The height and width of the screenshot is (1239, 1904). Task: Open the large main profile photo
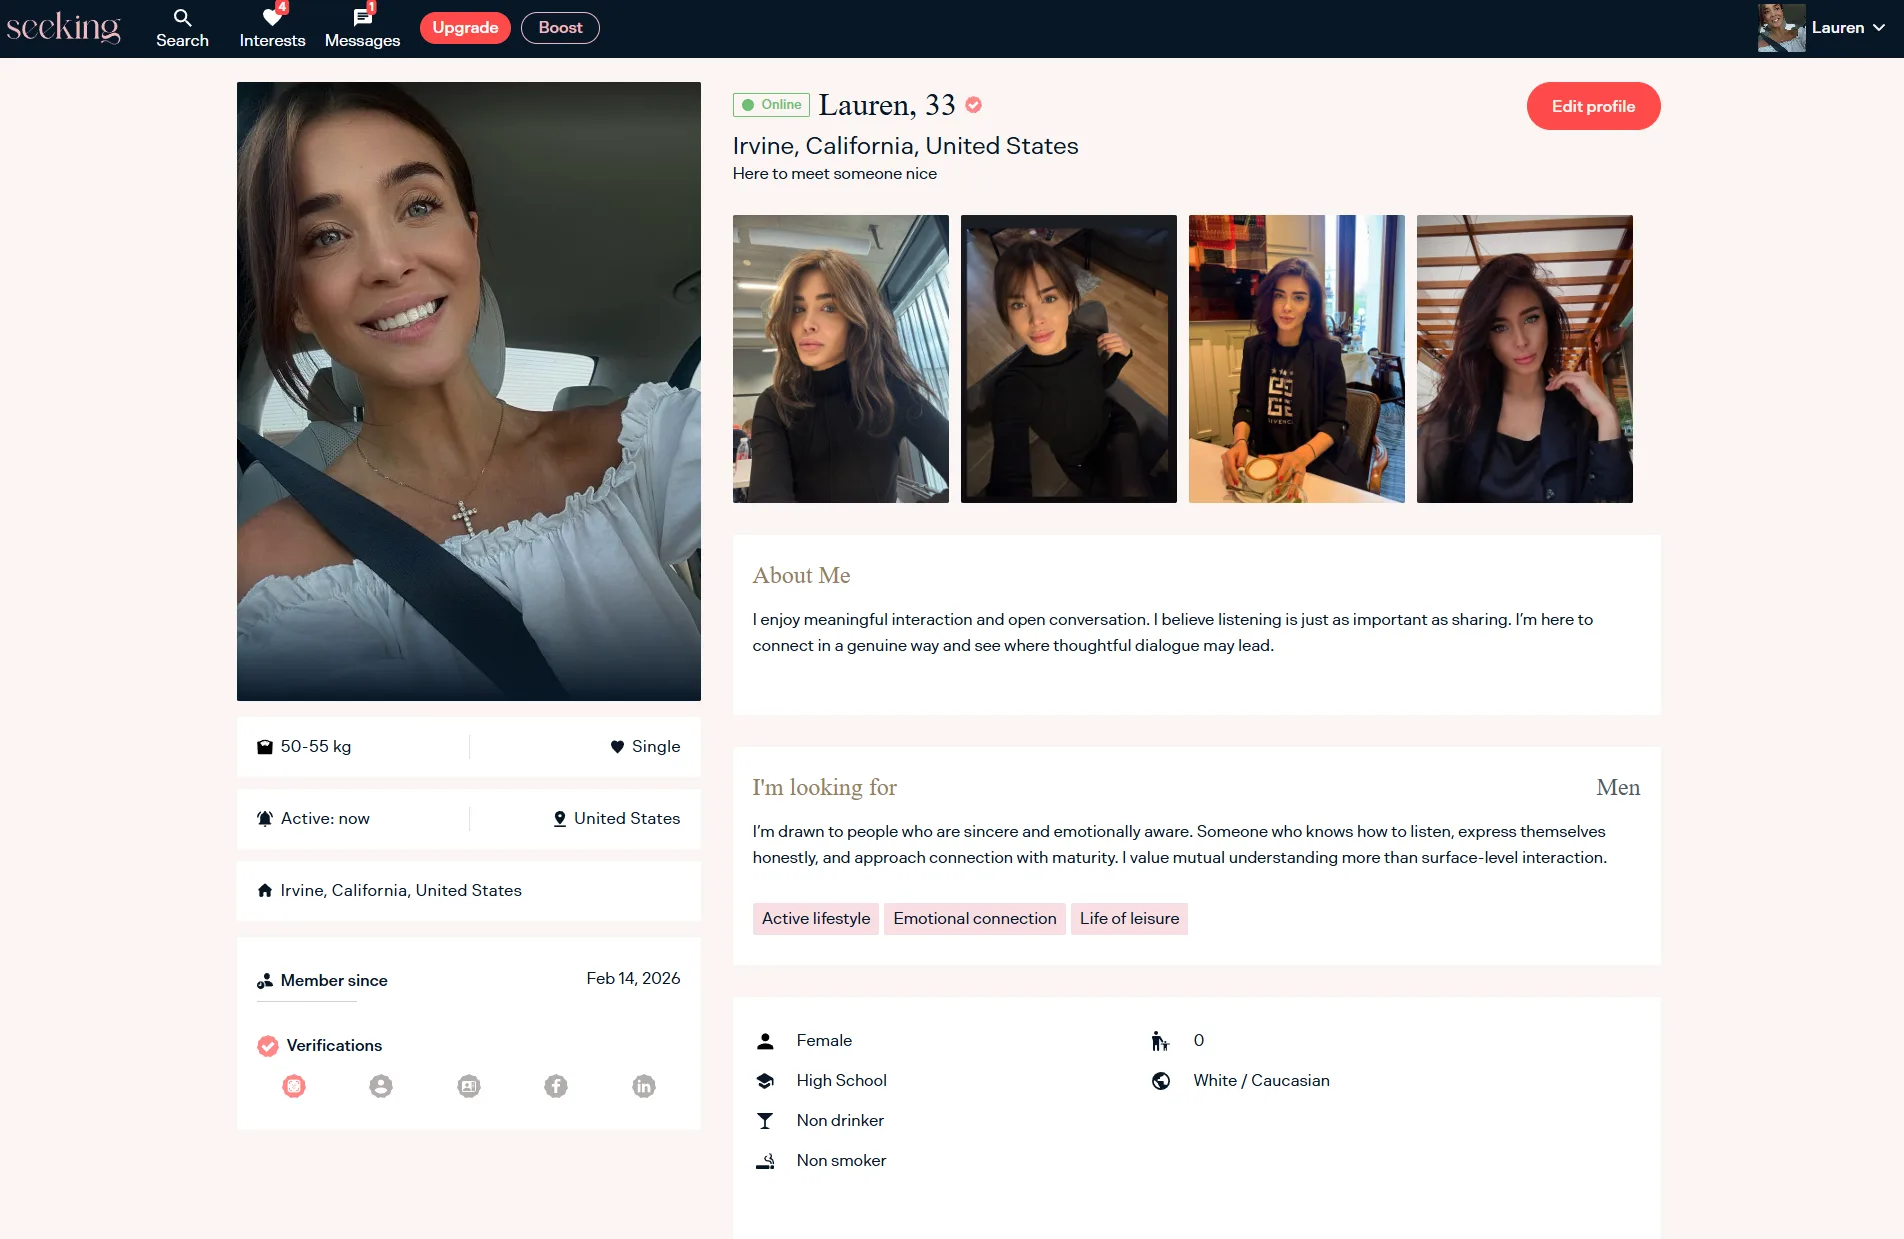tap(469, 391)
